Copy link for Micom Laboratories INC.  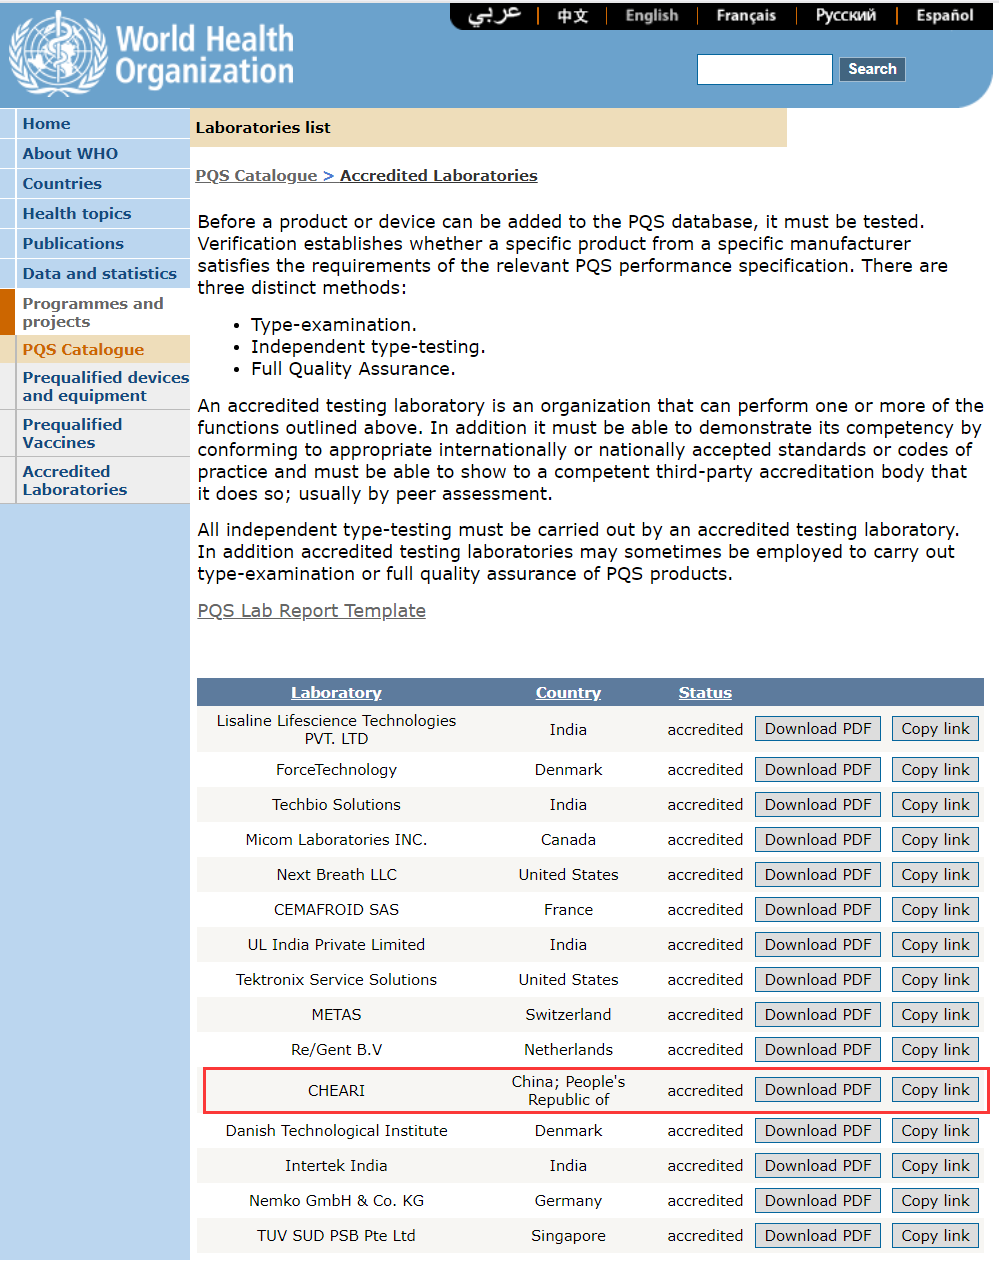[935, 840]
